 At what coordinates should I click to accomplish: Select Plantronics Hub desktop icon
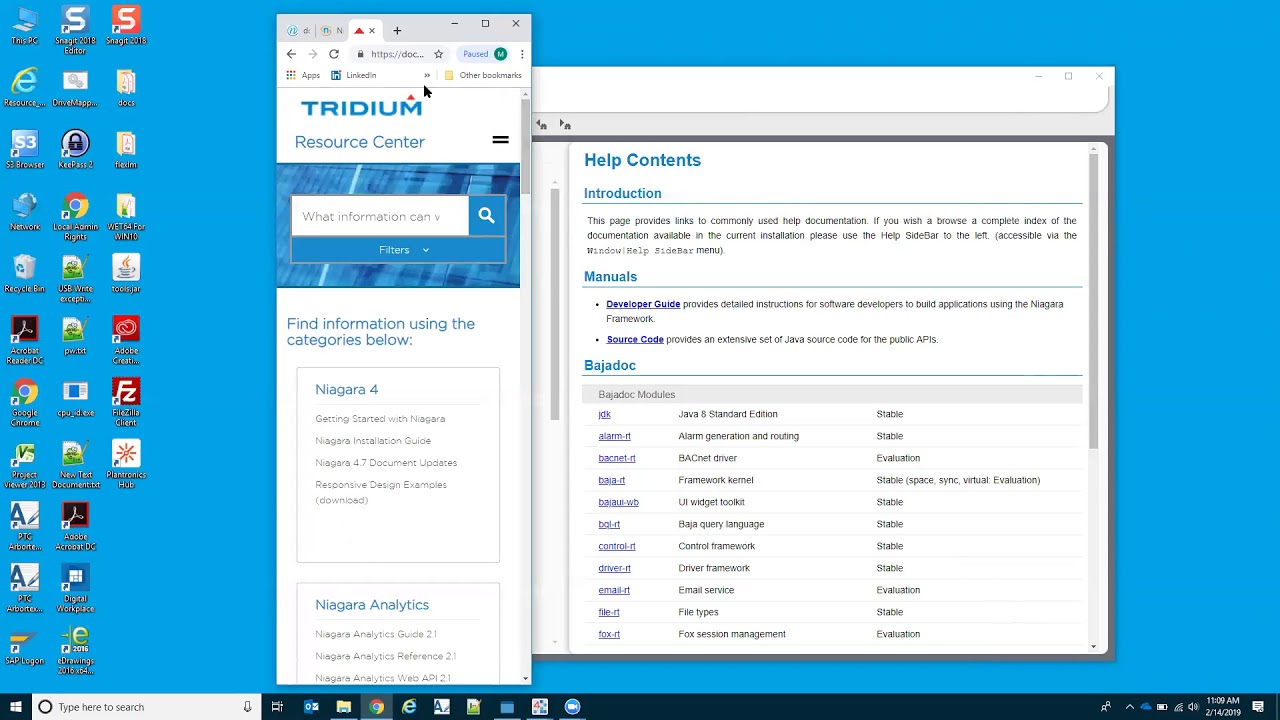click(126, 462)
